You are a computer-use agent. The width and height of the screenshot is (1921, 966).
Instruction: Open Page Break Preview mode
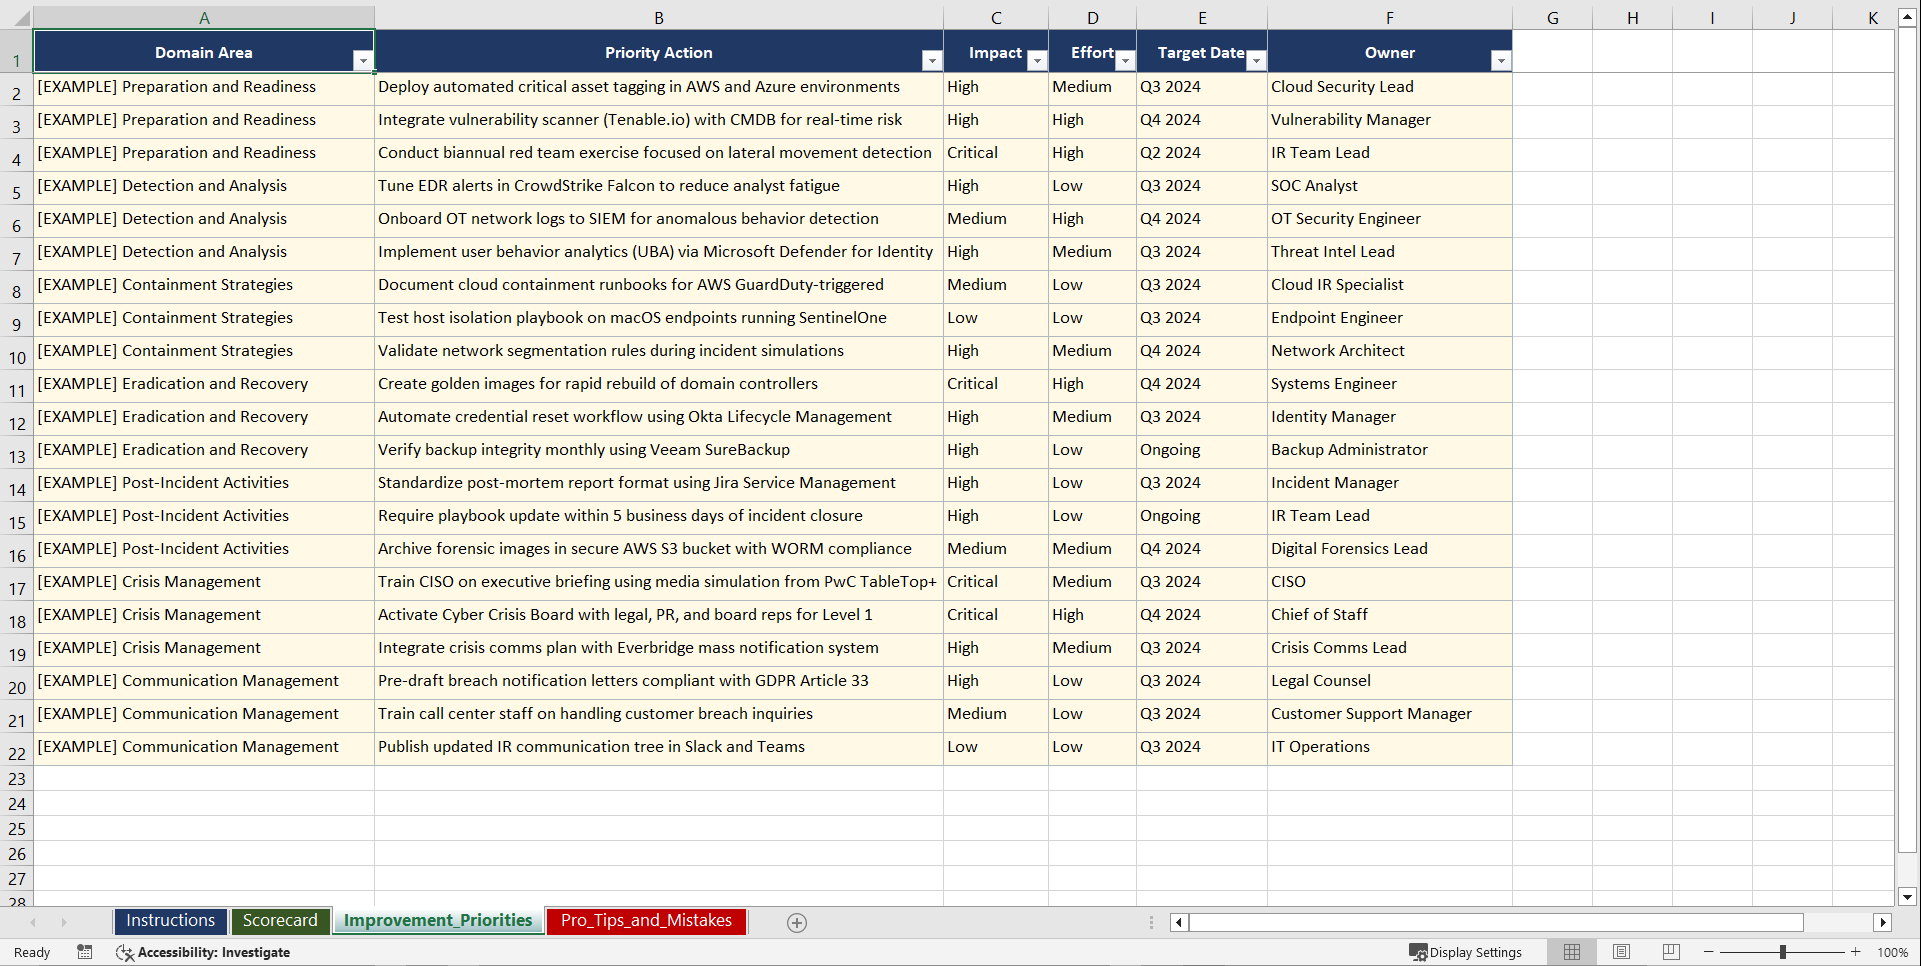[x=1670, y=952]
